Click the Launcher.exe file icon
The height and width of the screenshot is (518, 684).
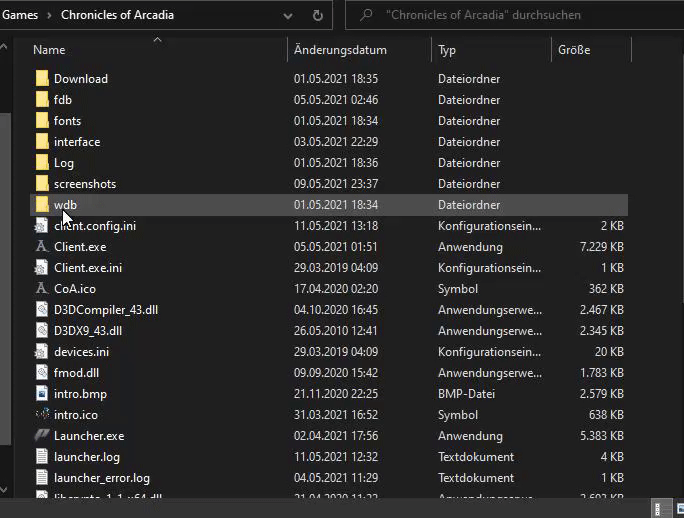point(42,435)
